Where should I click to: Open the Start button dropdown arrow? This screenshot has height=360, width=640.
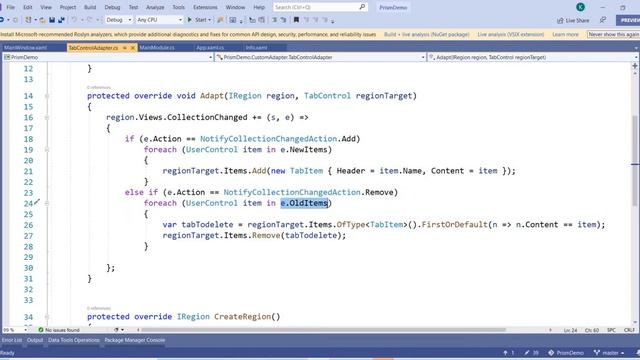[x=209, y=20]
